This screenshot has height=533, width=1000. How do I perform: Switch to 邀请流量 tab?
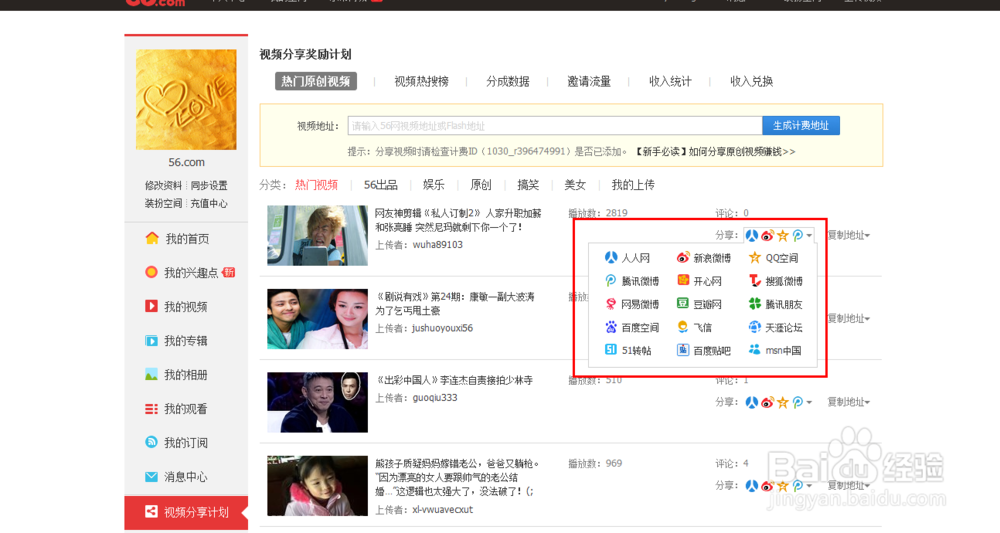click(x=589, y=82)
